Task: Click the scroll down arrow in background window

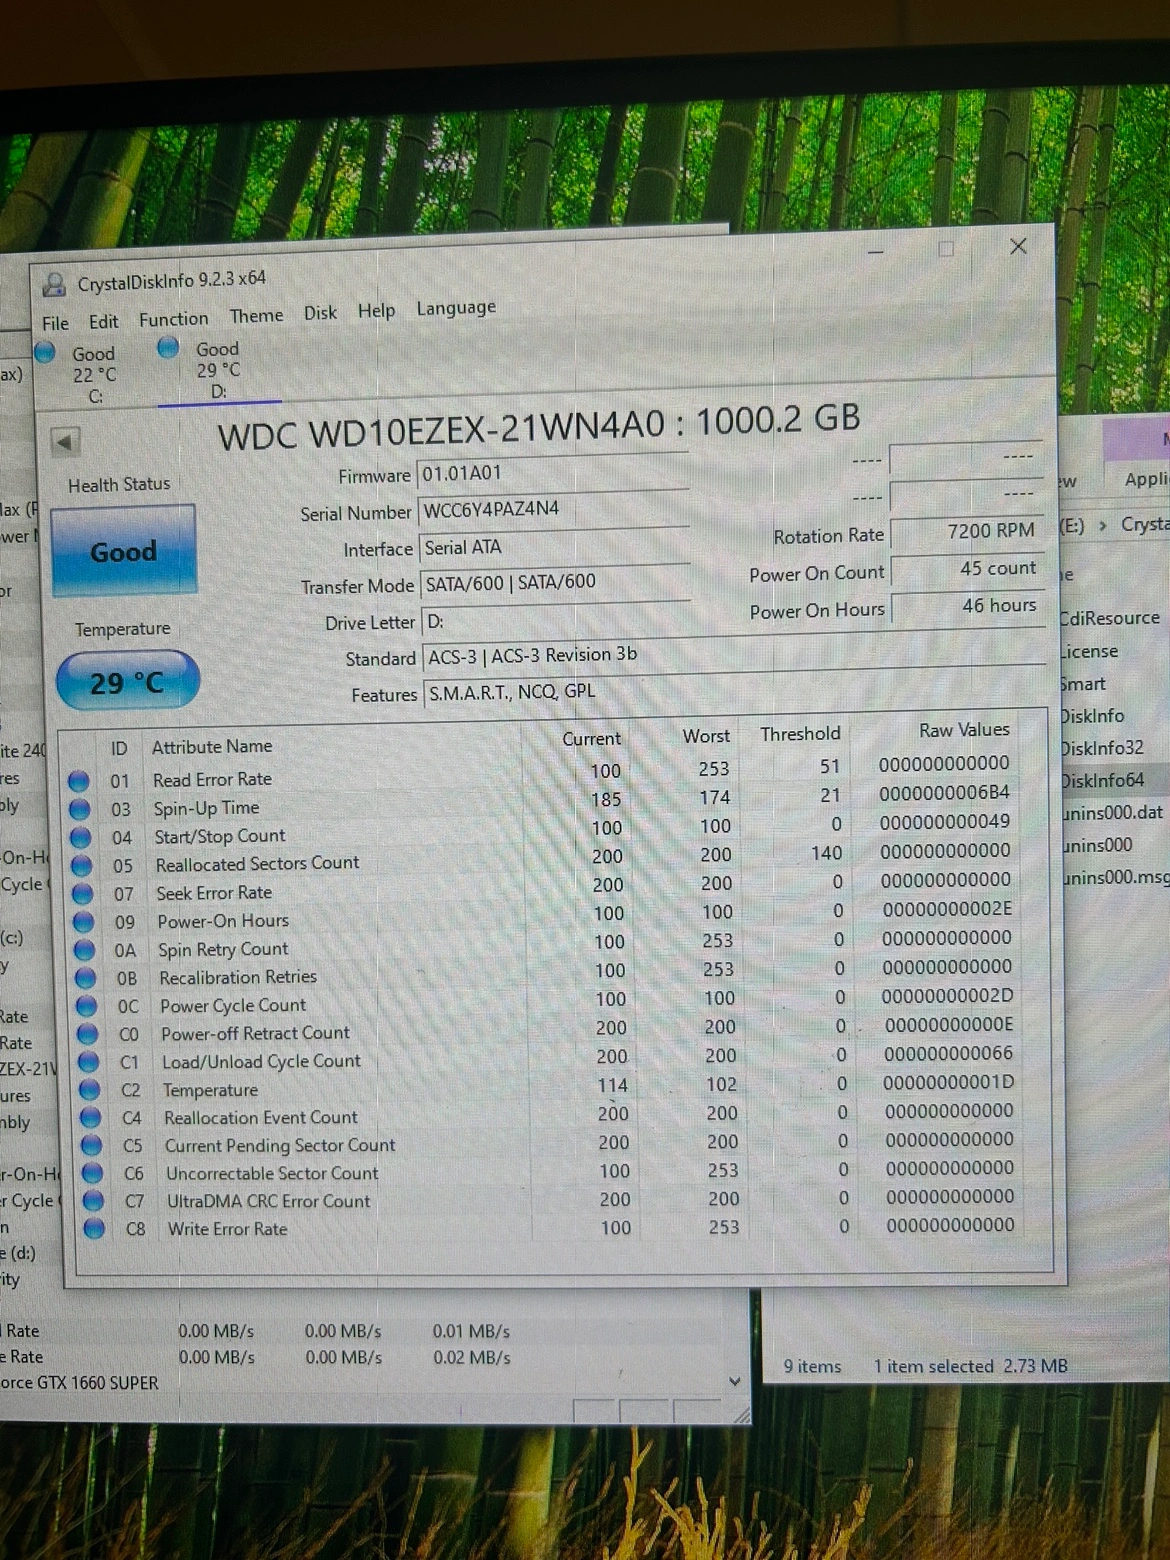Action: point(735,1382)
